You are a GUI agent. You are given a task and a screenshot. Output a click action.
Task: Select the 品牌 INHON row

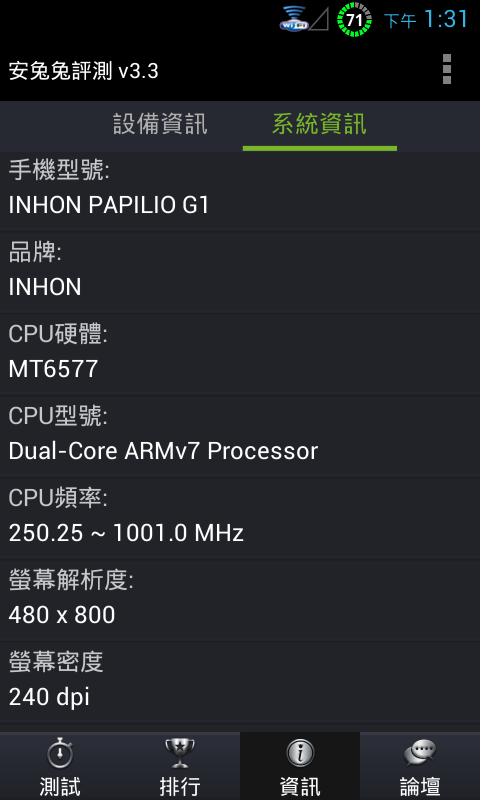coord(240,270)
